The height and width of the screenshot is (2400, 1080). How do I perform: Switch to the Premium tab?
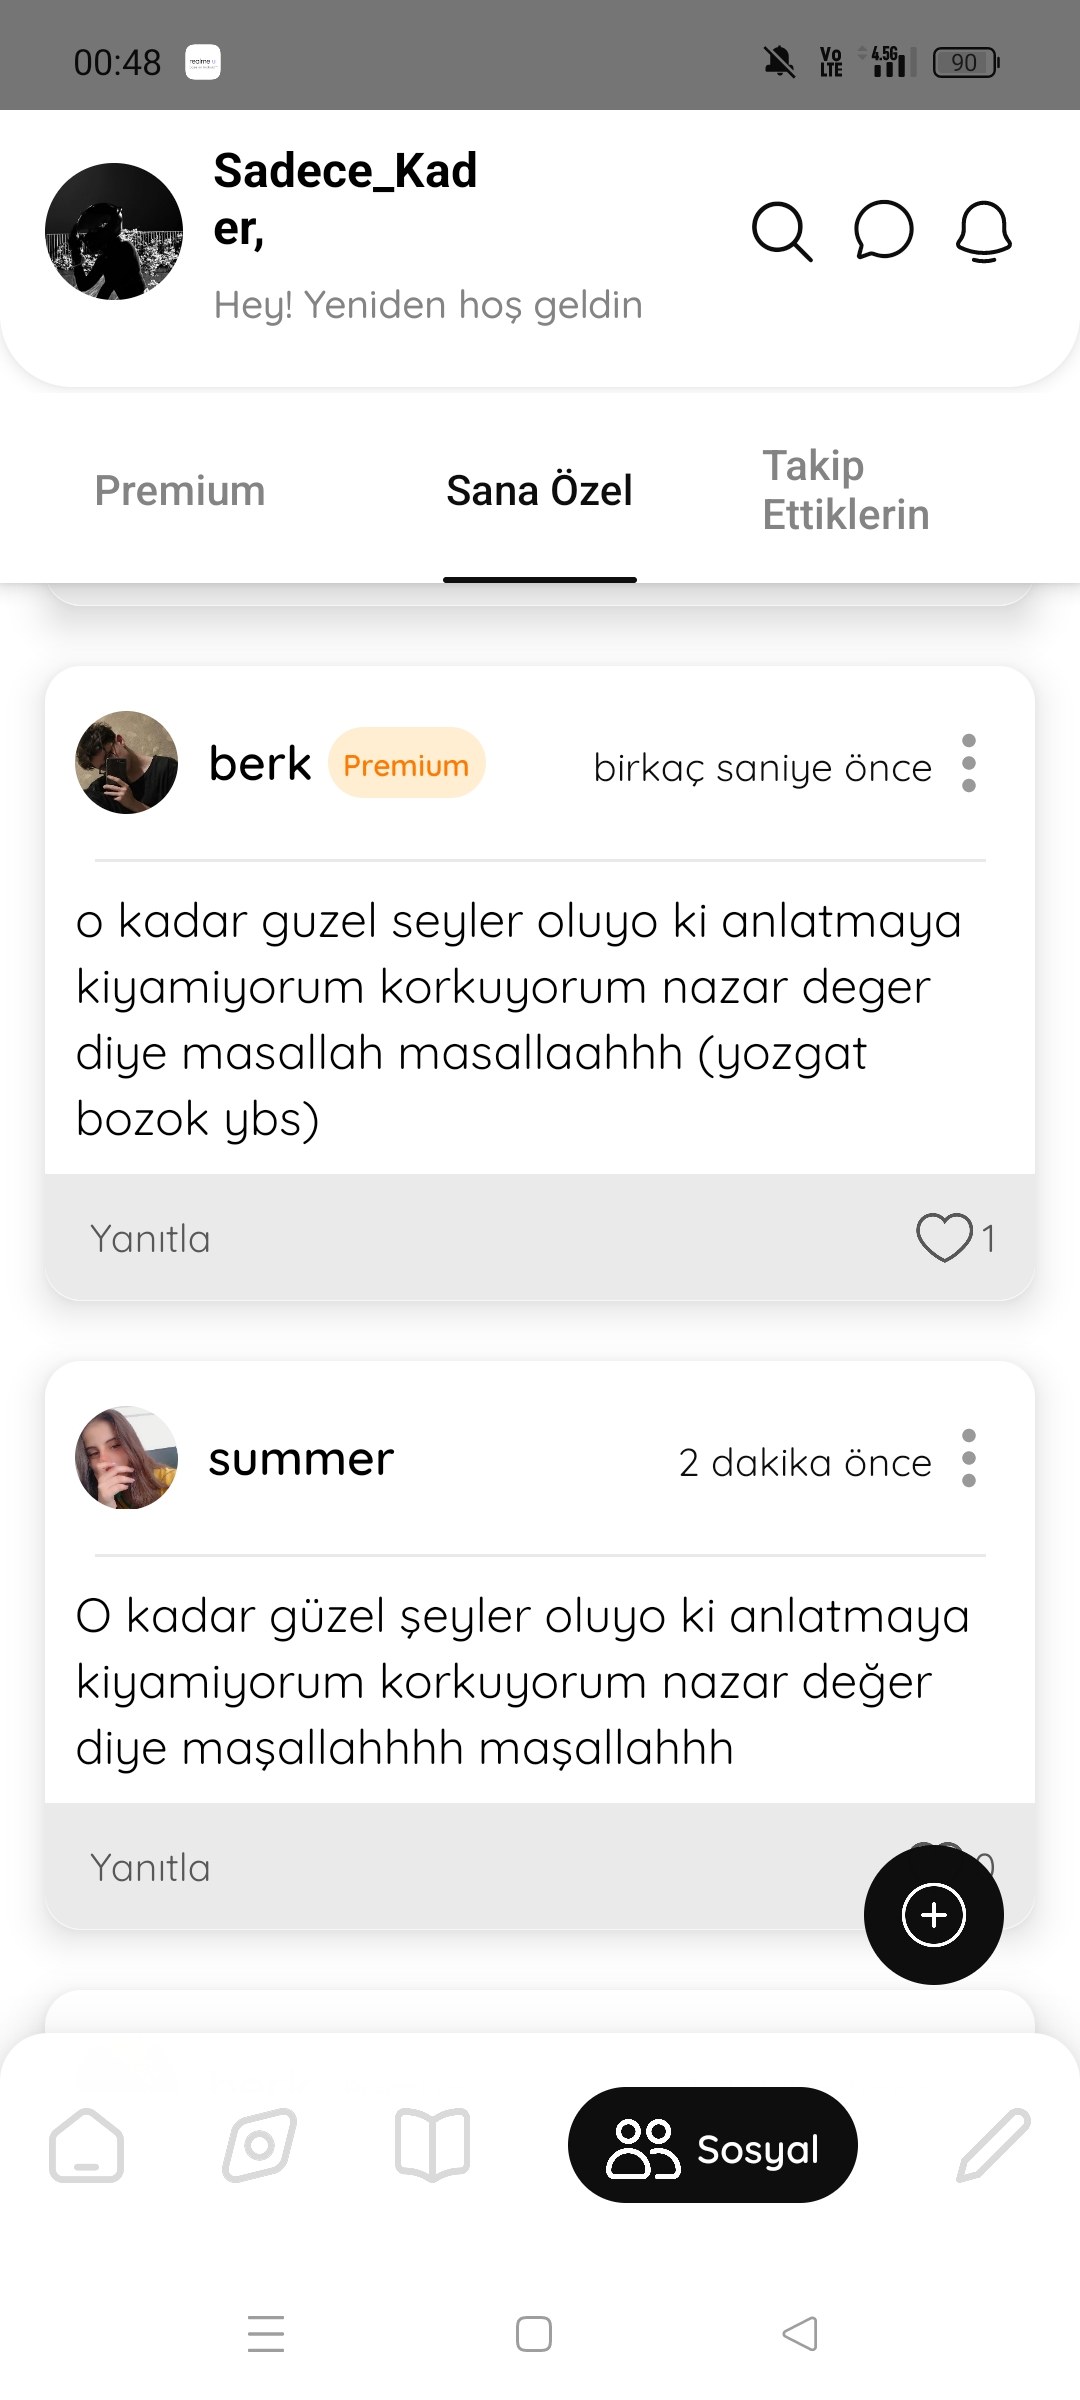click(180, 490)
